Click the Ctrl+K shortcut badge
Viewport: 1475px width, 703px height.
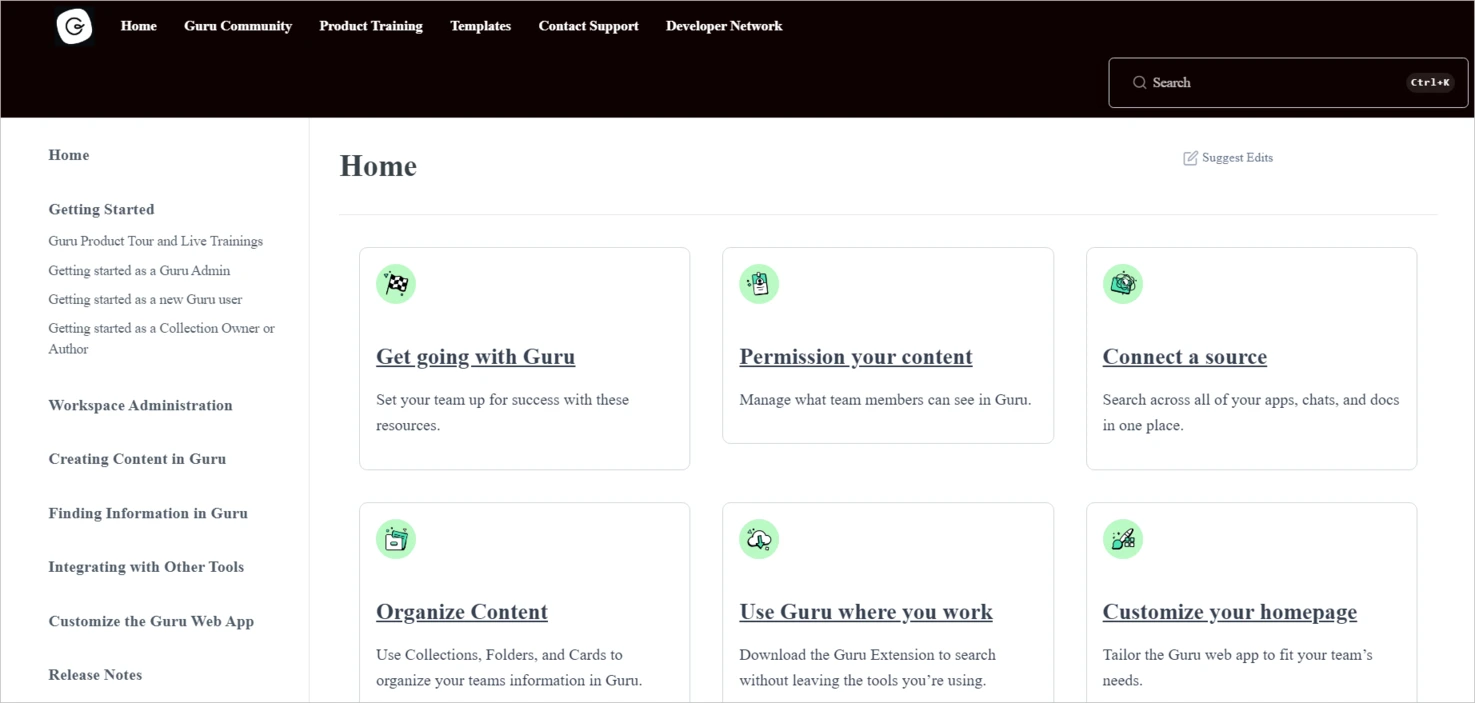click(x=1430, y=83)
